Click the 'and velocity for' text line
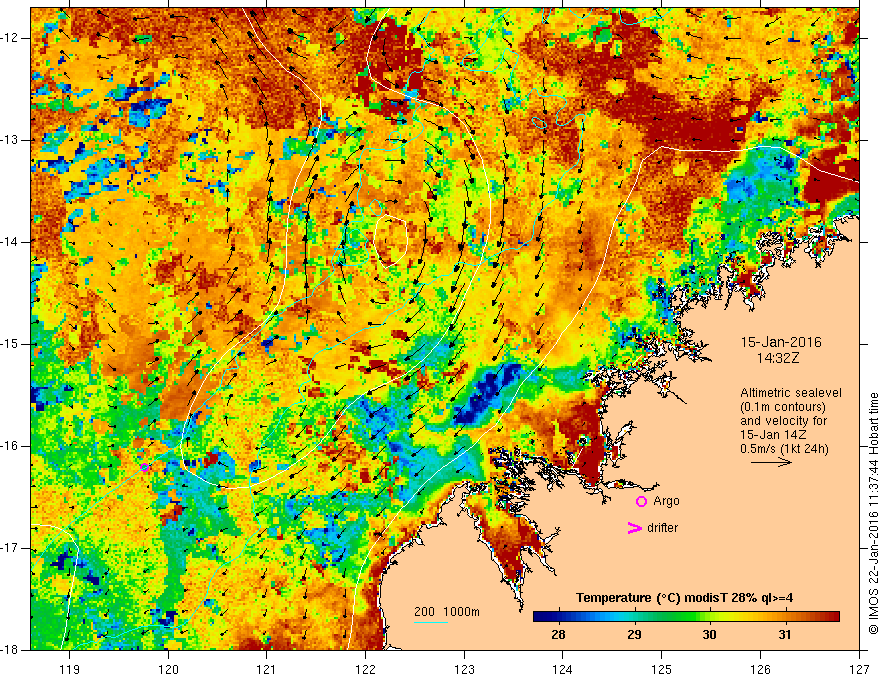The width and height of the screenshot is (880, 680). pyautogui.click(x=783, y=421)
